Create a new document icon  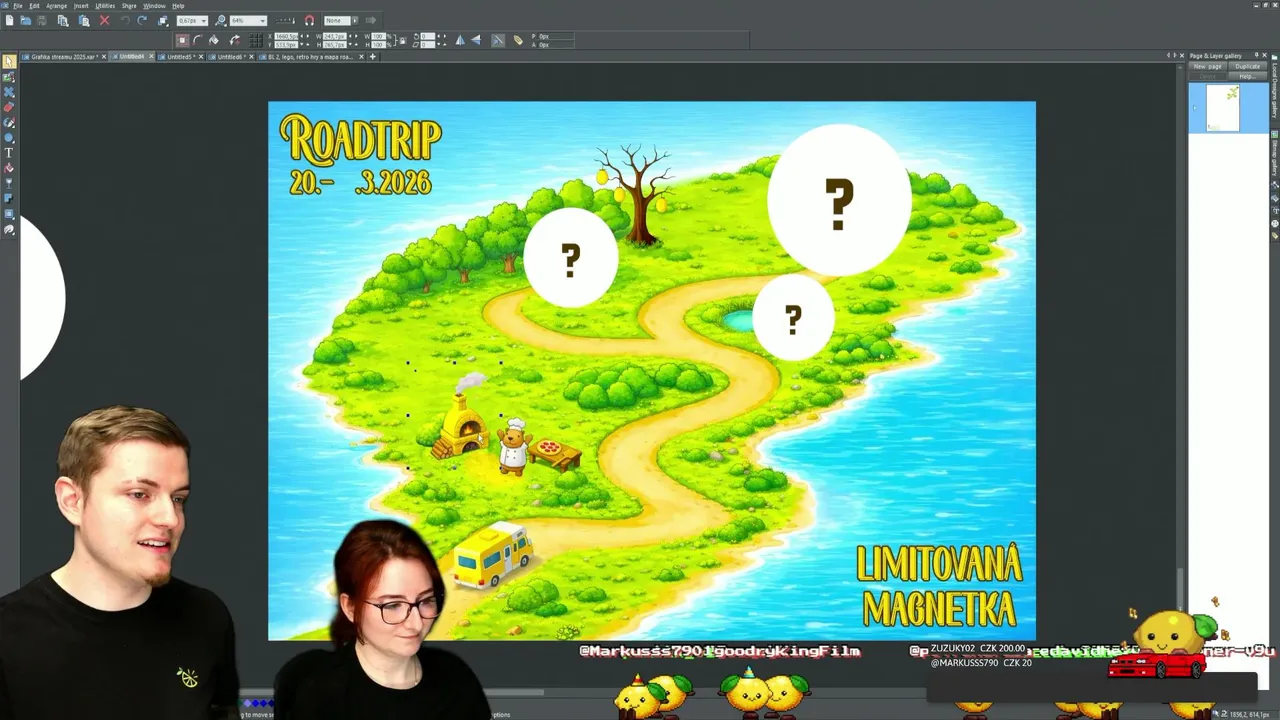click(x=9, y=20)
